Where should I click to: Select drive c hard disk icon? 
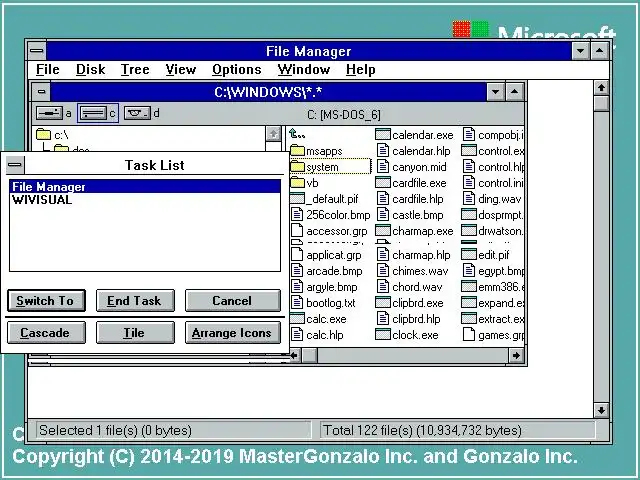click(x=93, y=113)
